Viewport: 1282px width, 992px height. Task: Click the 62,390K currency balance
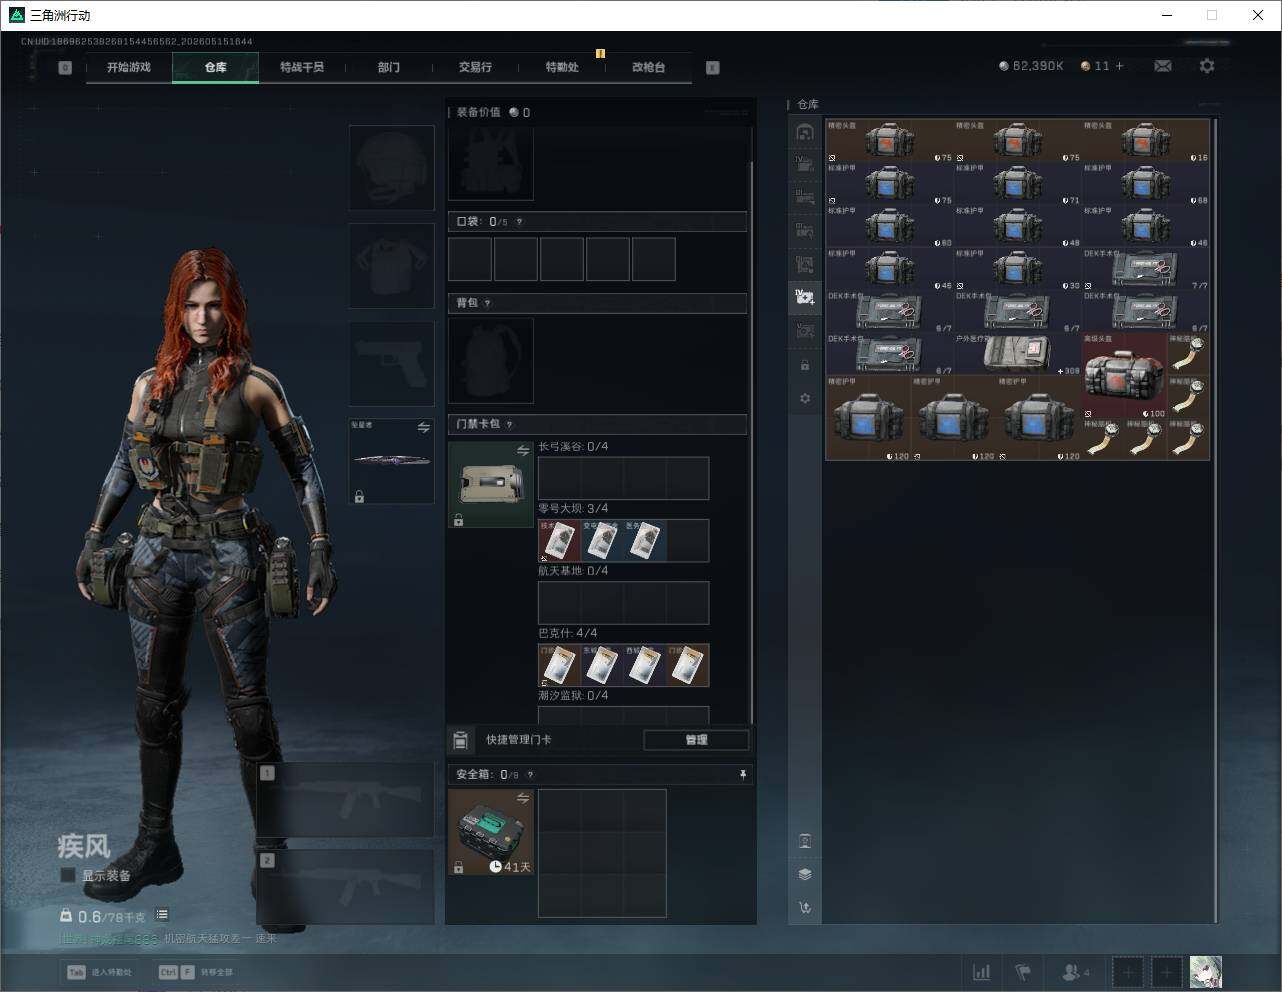pos(1031,66)
